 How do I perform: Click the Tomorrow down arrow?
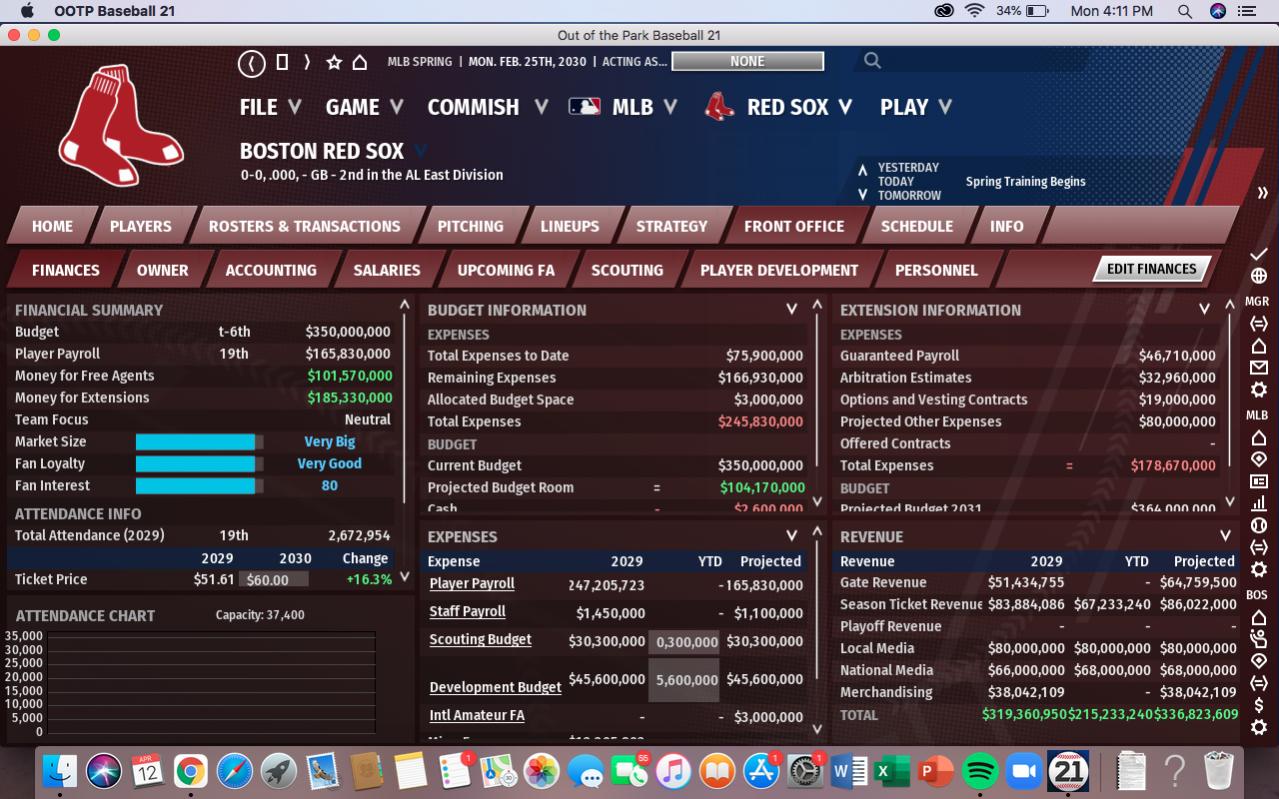tap(862, 194)
